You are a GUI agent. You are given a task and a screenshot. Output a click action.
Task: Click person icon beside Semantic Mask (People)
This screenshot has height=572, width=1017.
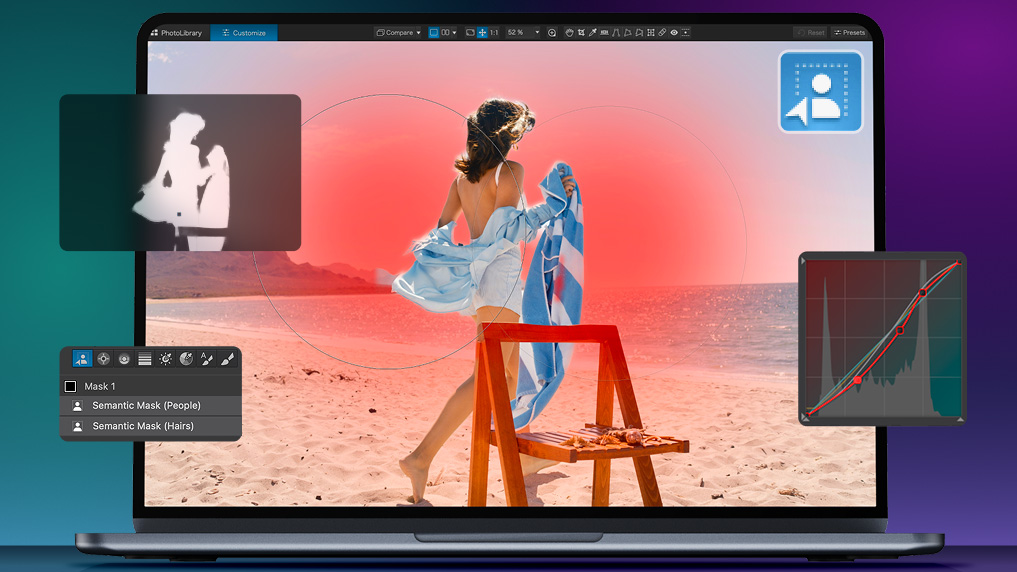[x=77, y=406]
